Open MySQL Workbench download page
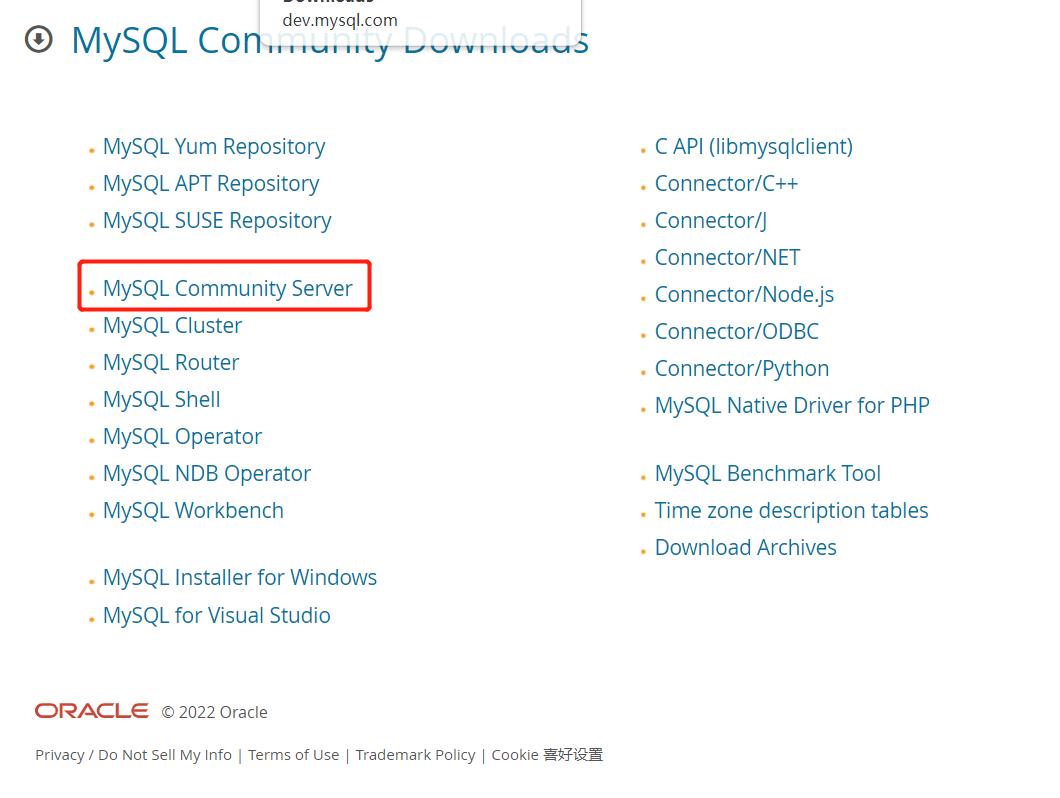Image resolution: width=1060 pixels, height=798 pixels. pos(193,510)
